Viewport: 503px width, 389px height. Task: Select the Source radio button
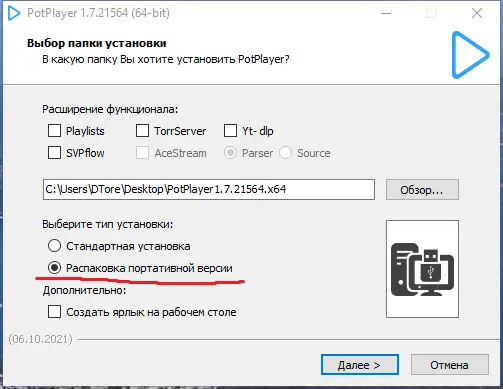click(x=285, y=153)
